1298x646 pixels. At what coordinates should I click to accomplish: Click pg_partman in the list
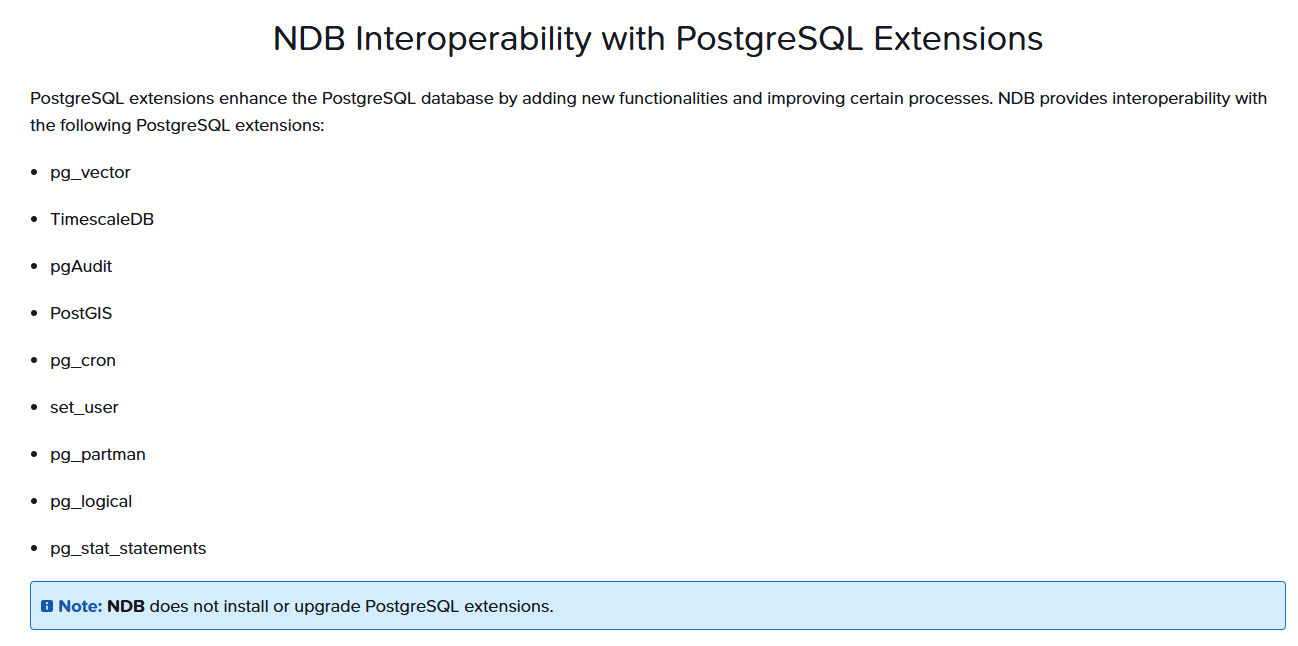point(98,454)
